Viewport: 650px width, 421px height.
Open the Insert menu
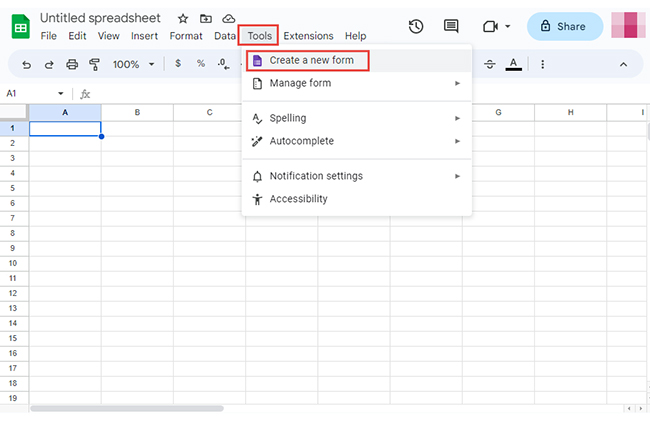click(x=144, y=36)
